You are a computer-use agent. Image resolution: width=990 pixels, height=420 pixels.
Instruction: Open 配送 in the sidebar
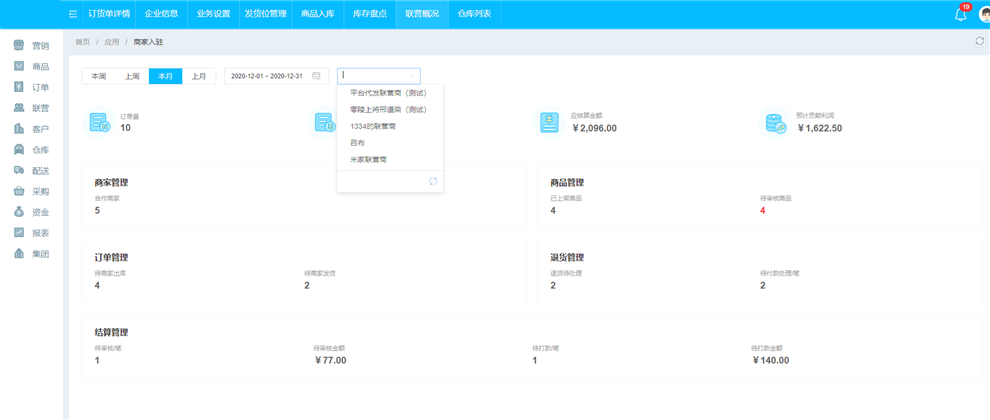pos(32,171)
